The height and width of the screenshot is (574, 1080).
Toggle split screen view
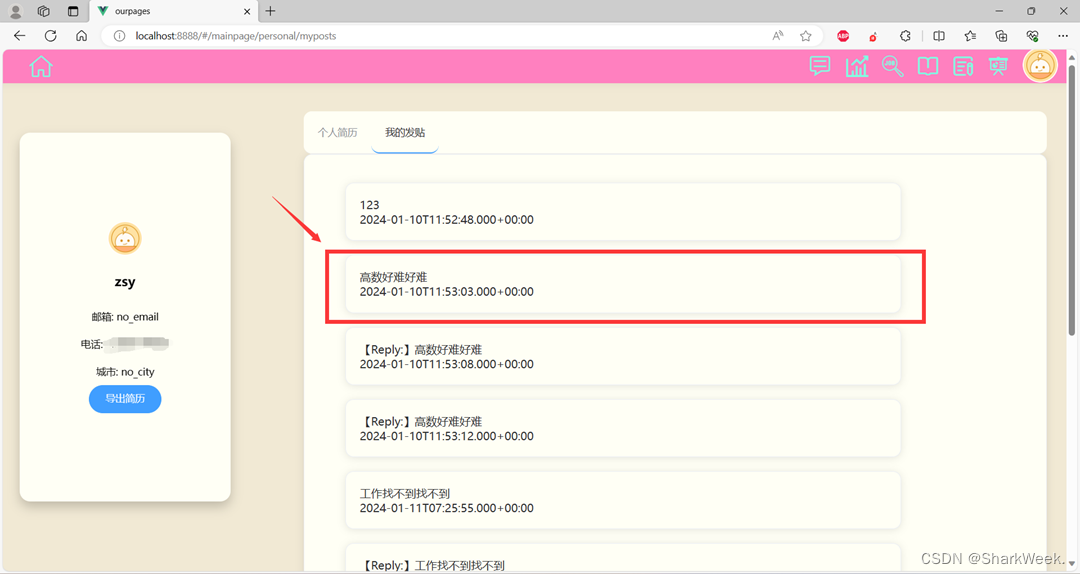[939, 36]
